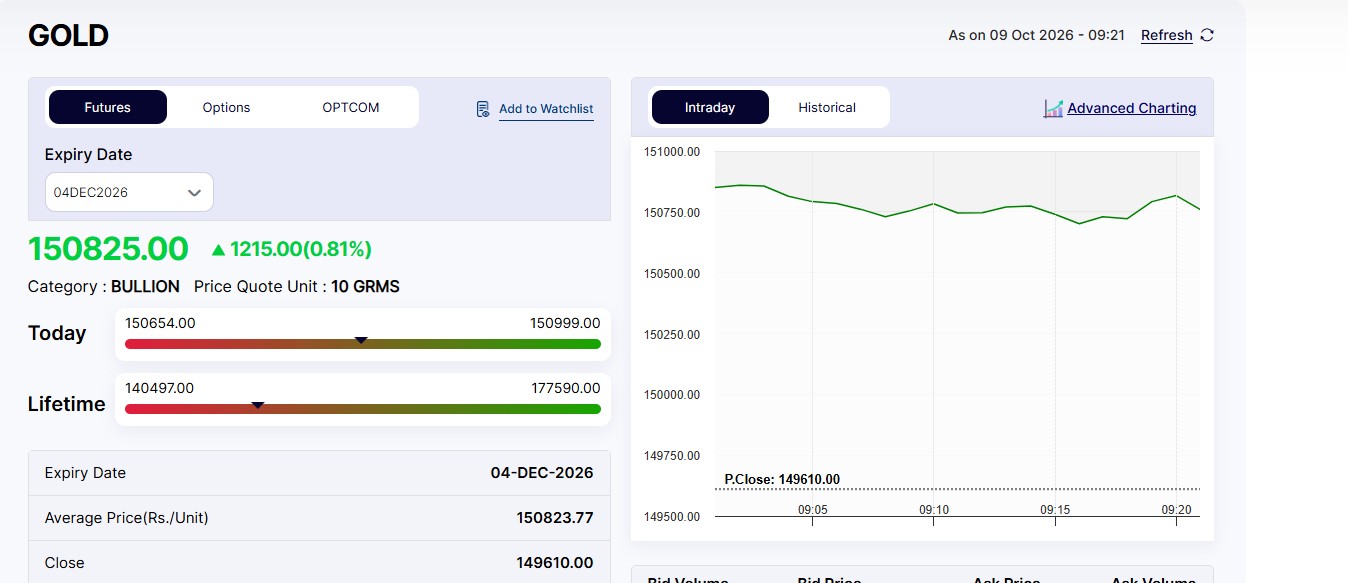Click the Refresh link
The width and height of the screenshot is (1348, 583).
[1167, 35]
